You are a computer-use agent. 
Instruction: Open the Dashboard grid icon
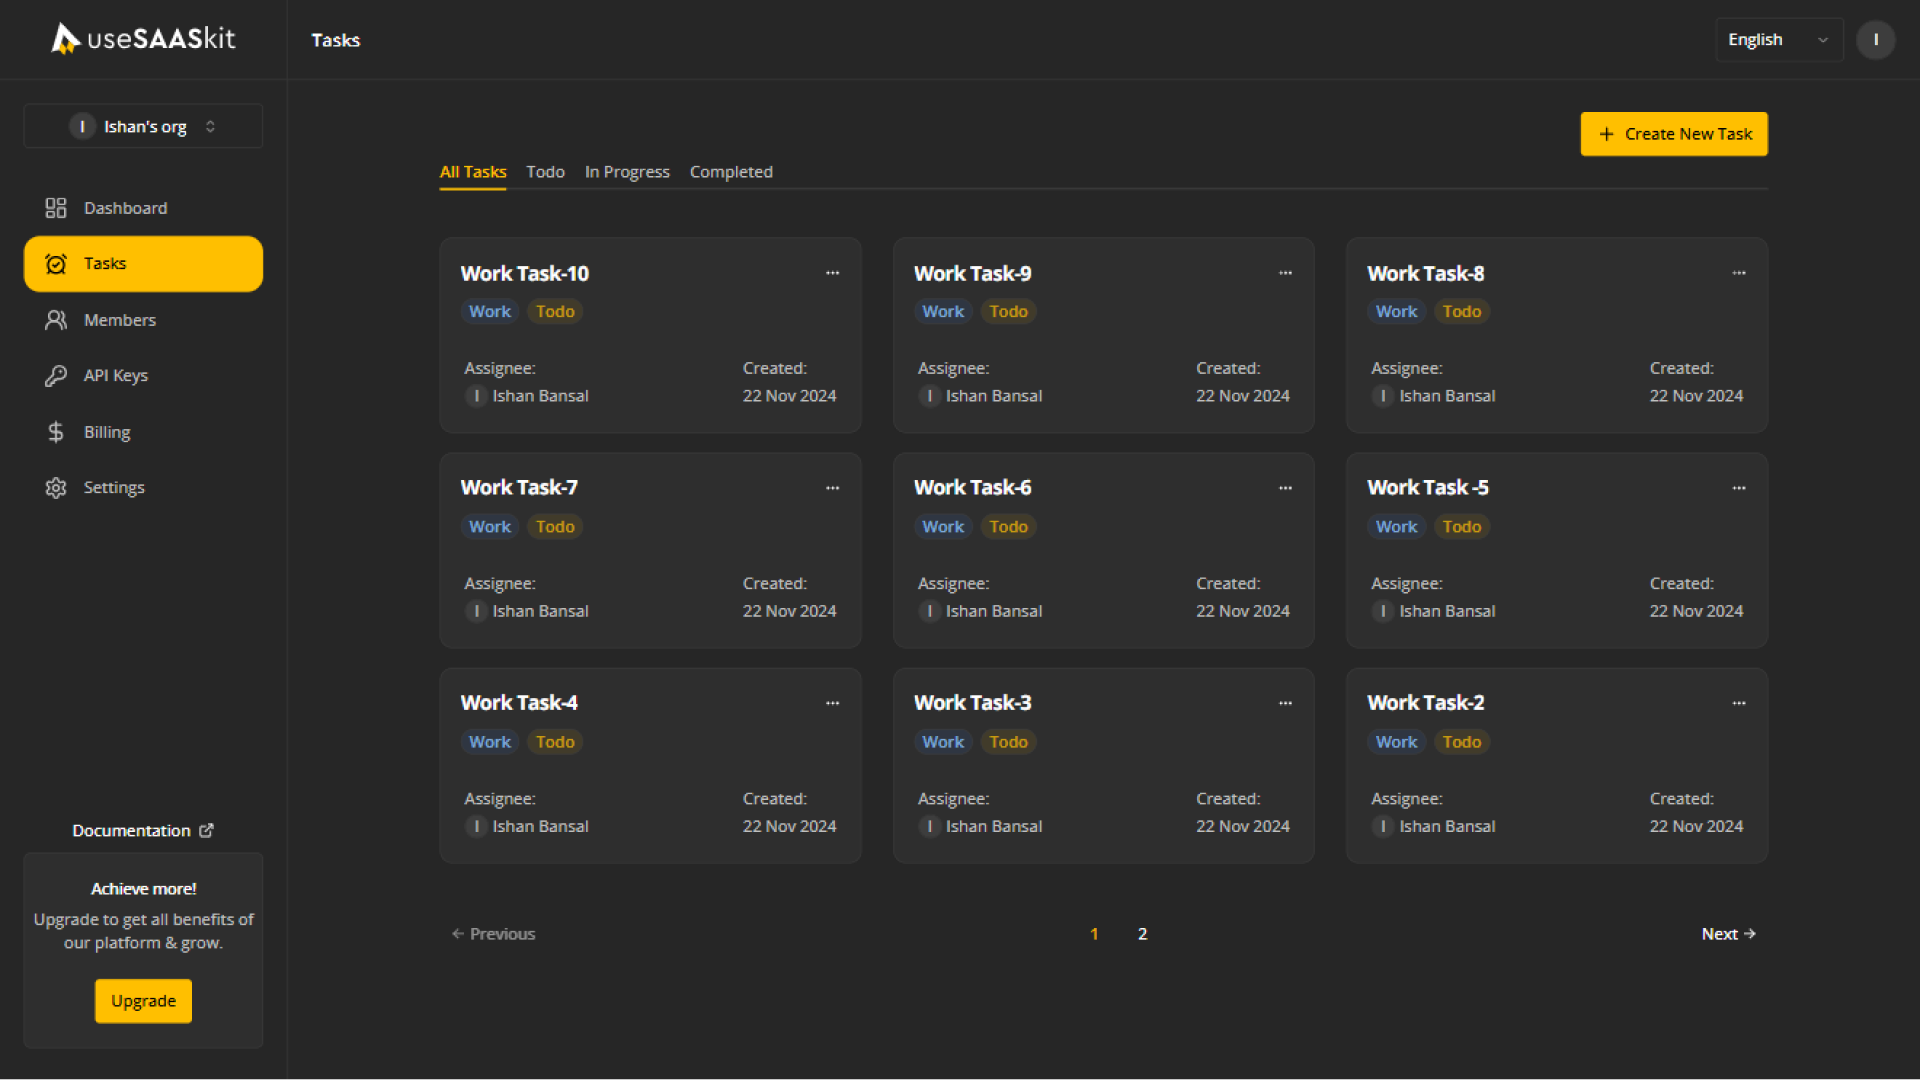56,208
